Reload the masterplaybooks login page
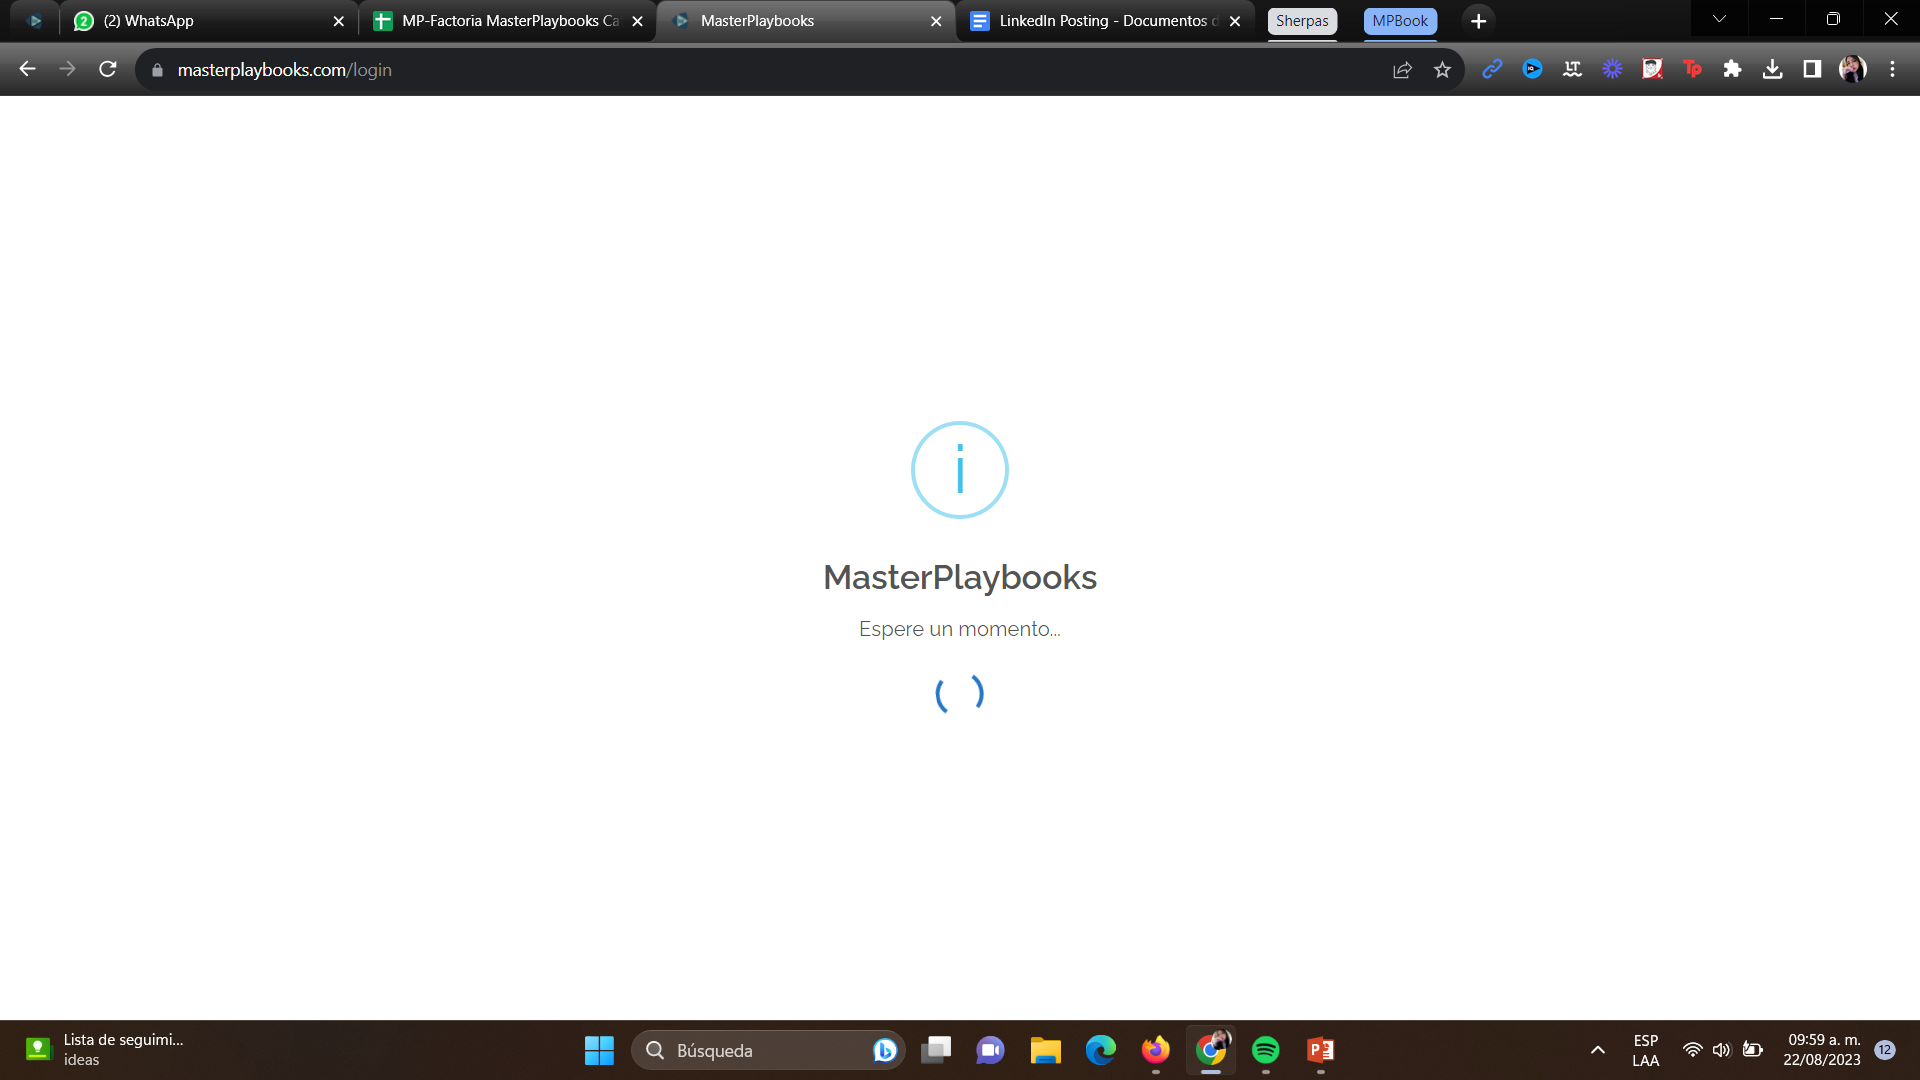Screen dimensions: 1920x1080 point(108,69)
